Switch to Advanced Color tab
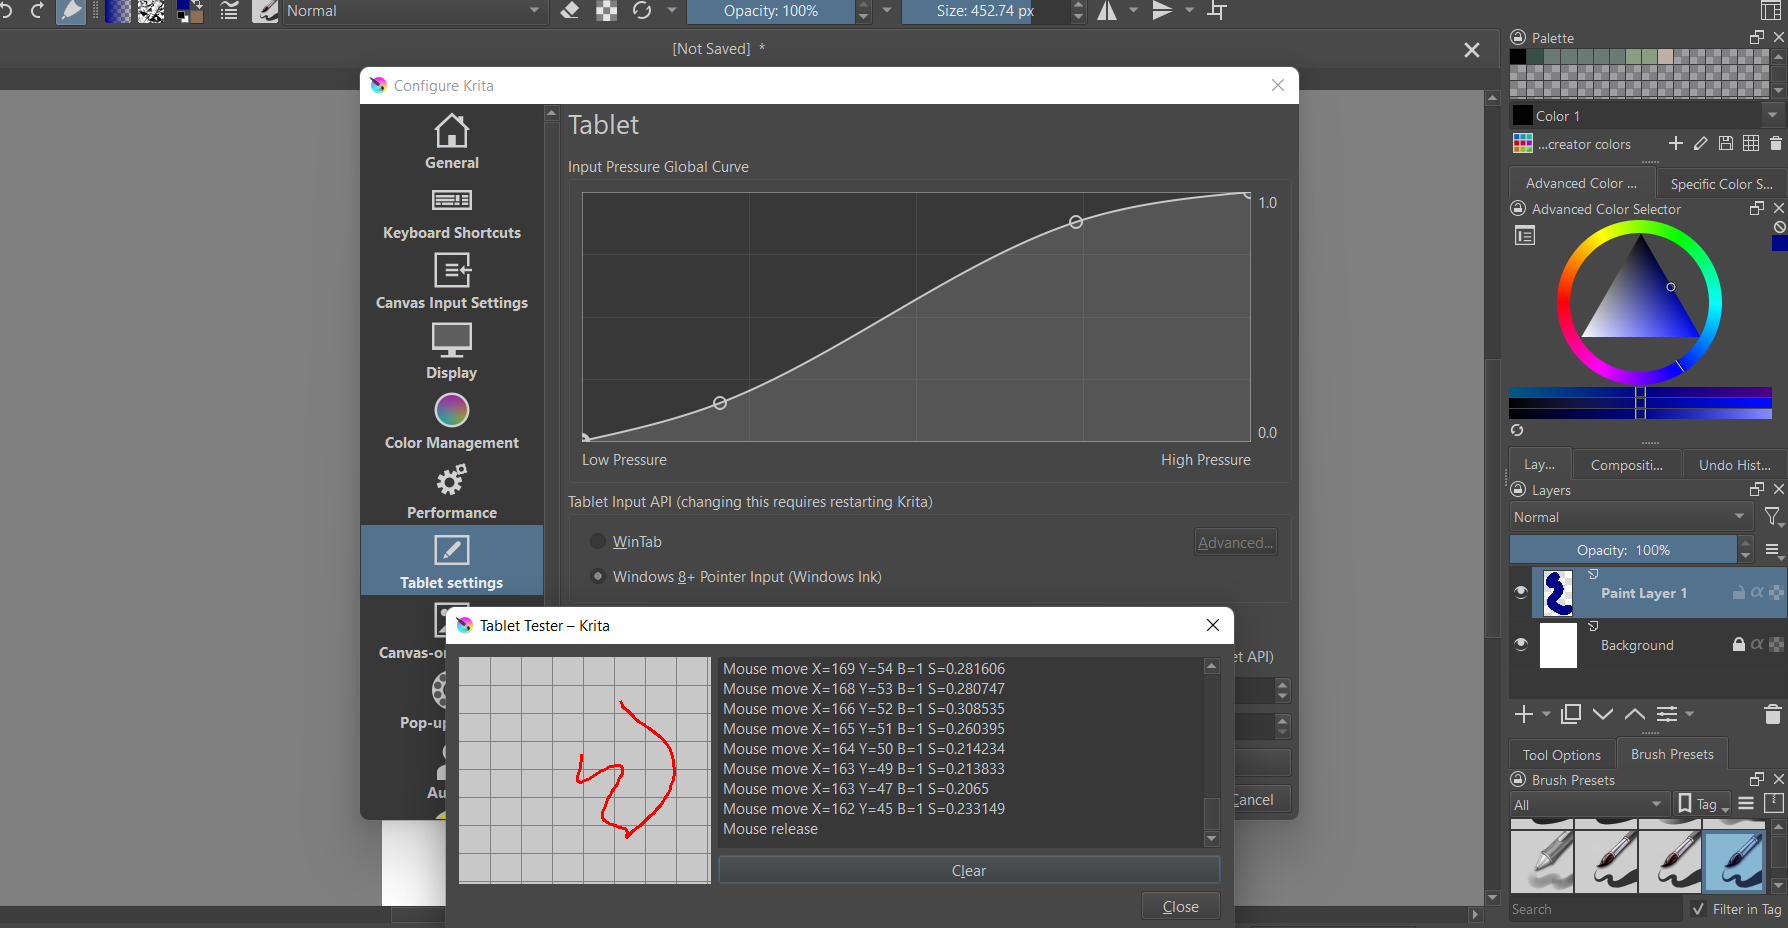 pyautogui.click(x=1581, y=184)
